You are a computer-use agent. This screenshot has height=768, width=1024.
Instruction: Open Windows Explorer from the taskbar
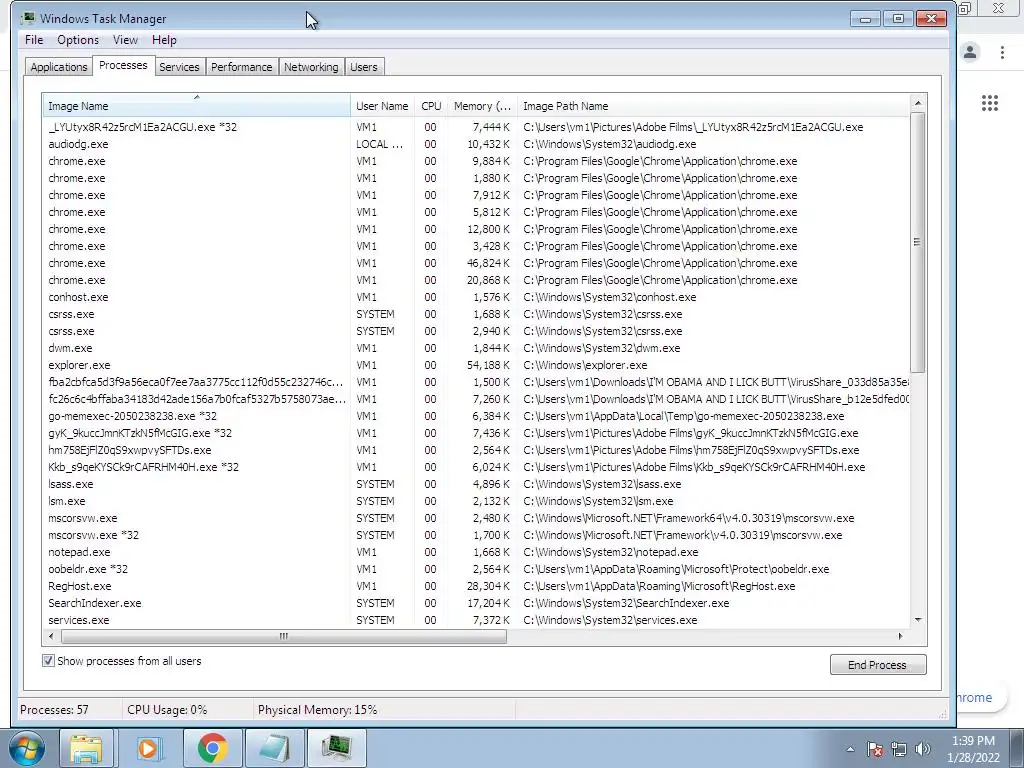click(x=86, y=748)
